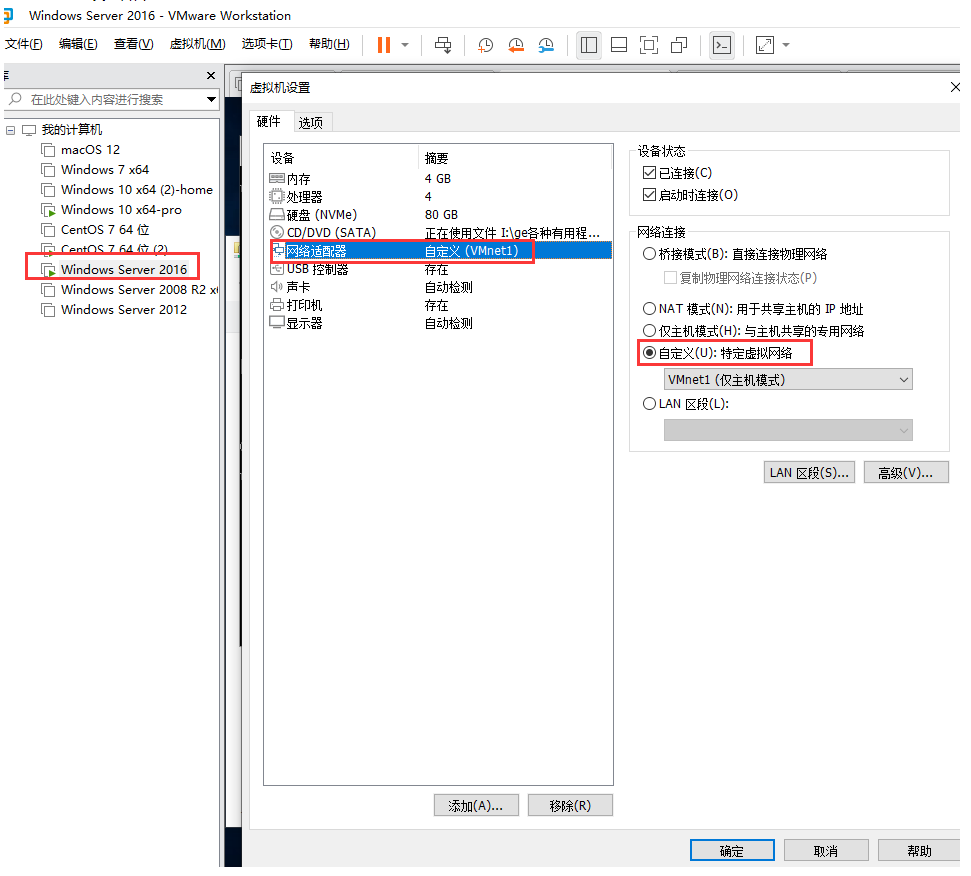971x876 pixels.
Task: Select LAN 区段(L) radio button
Action: pyautogui.click(x=649, y=404)
